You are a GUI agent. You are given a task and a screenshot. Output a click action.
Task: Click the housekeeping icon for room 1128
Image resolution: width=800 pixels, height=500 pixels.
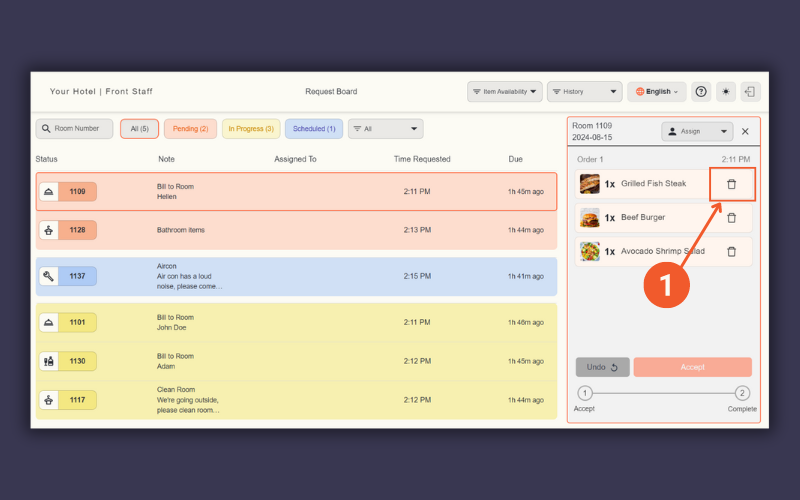point(48,230)
